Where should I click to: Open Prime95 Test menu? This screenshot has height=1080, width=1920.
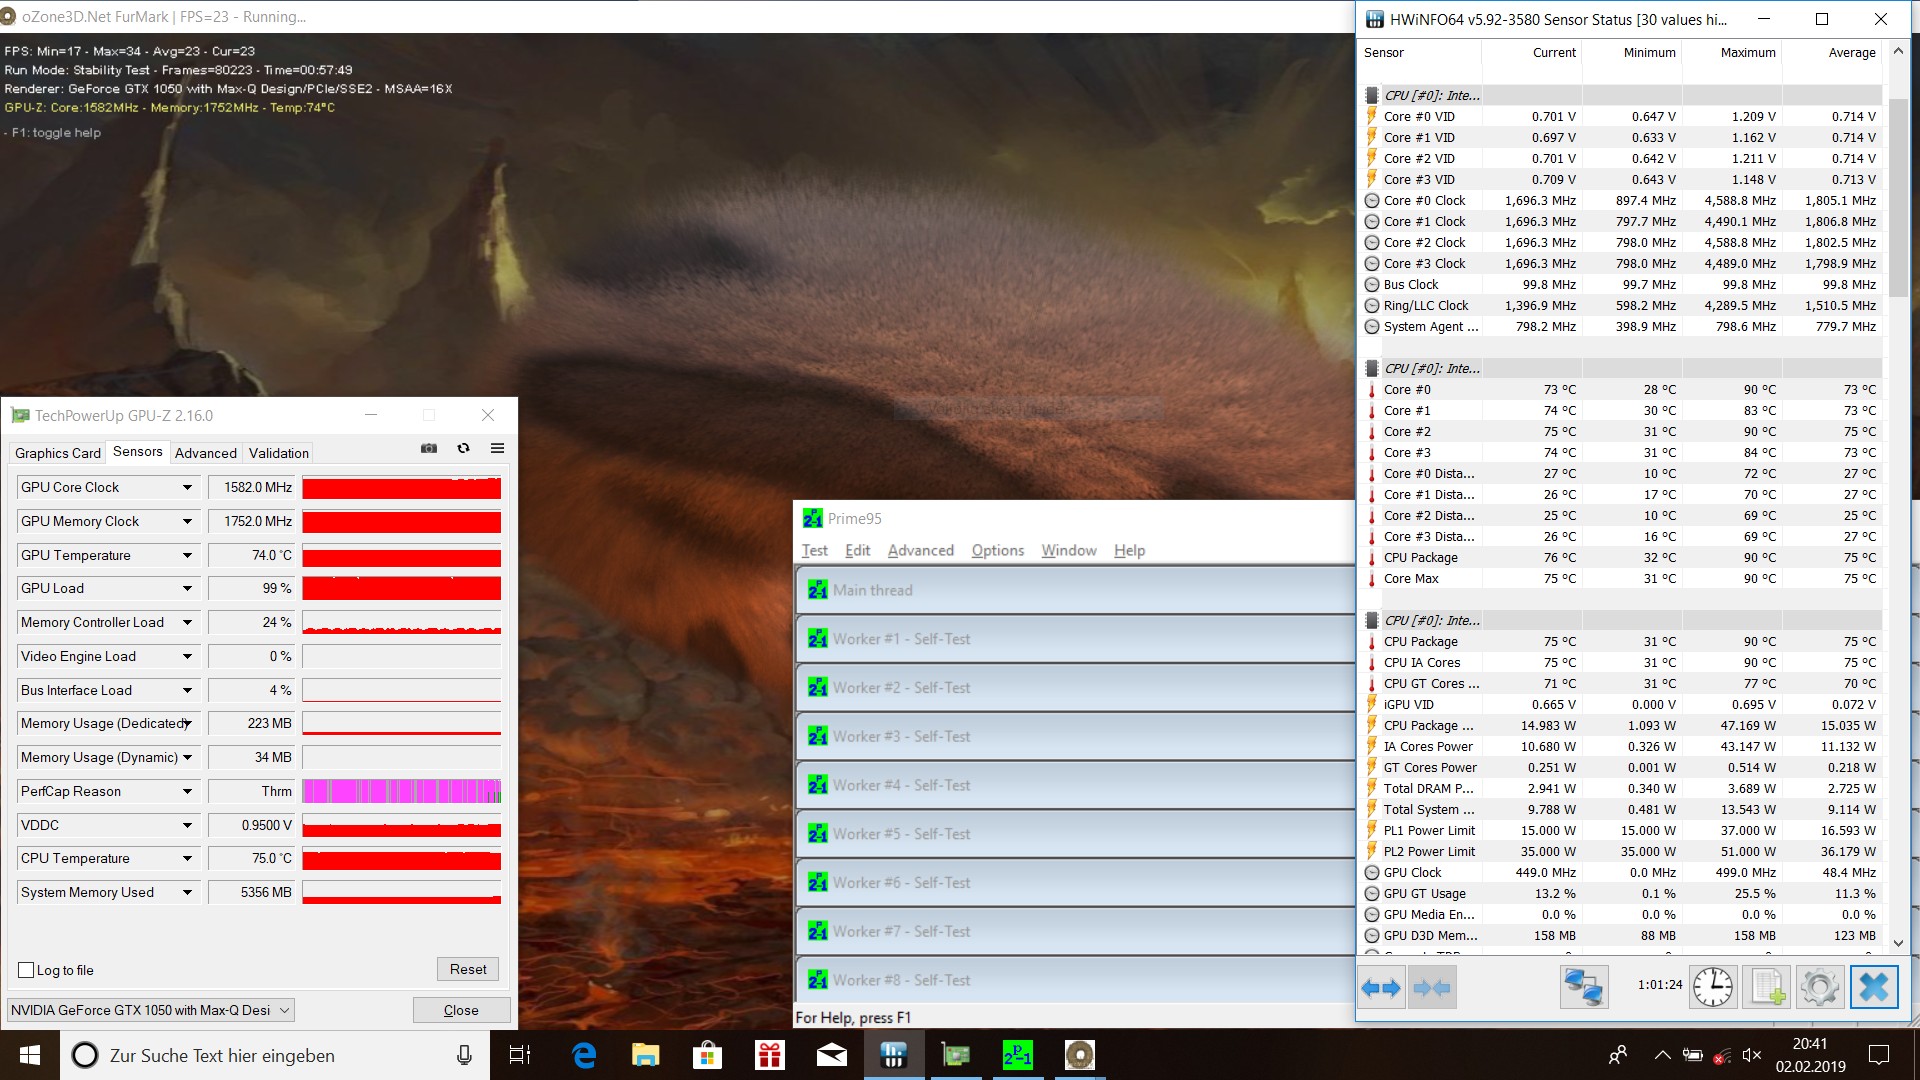(814, 550)
